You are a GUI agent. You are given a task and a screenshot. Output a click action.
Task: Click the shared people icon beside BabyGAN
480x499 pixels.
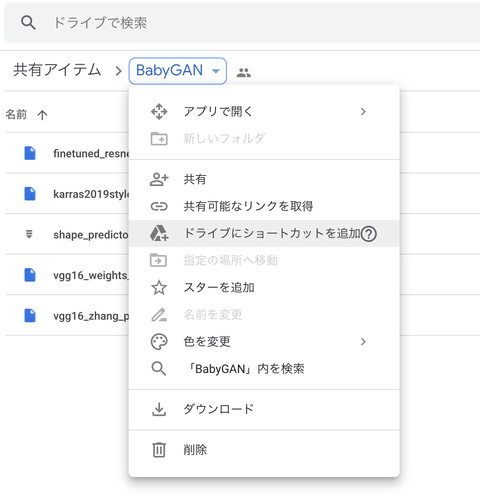click(244, 72)
